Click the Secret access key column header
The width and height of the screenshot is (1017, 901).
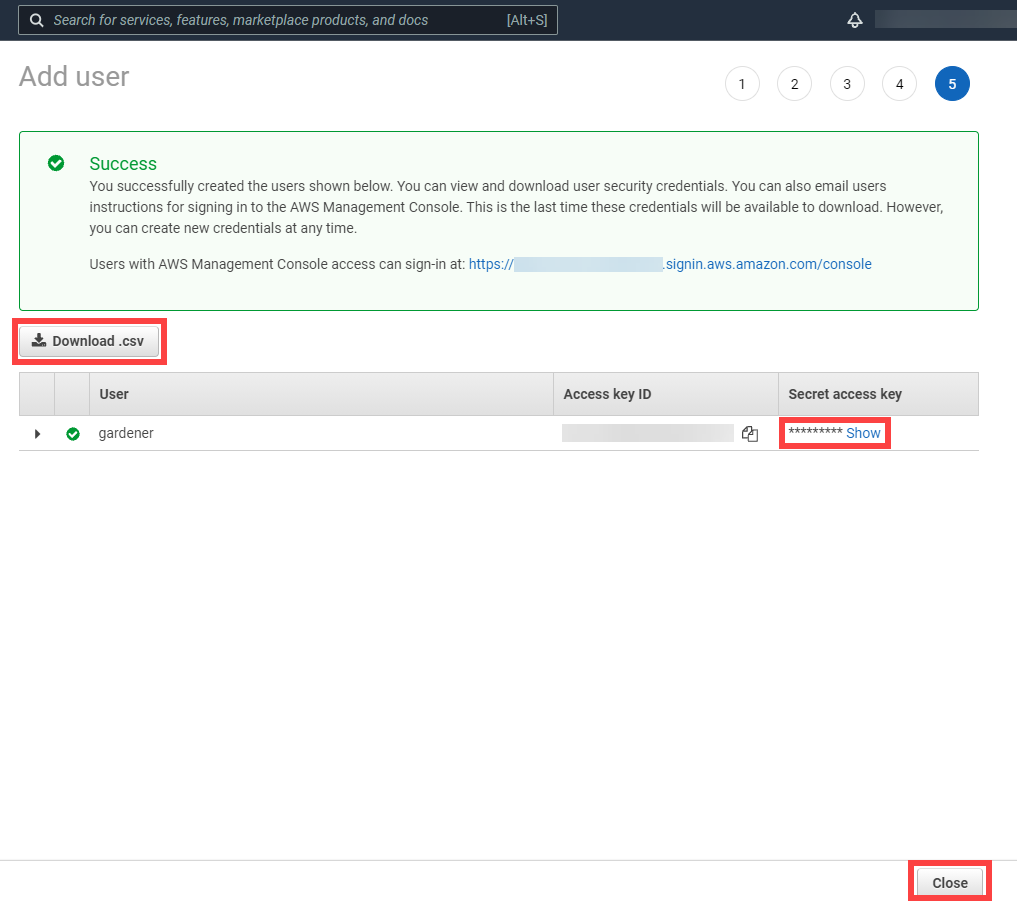[x=844, y=394]
